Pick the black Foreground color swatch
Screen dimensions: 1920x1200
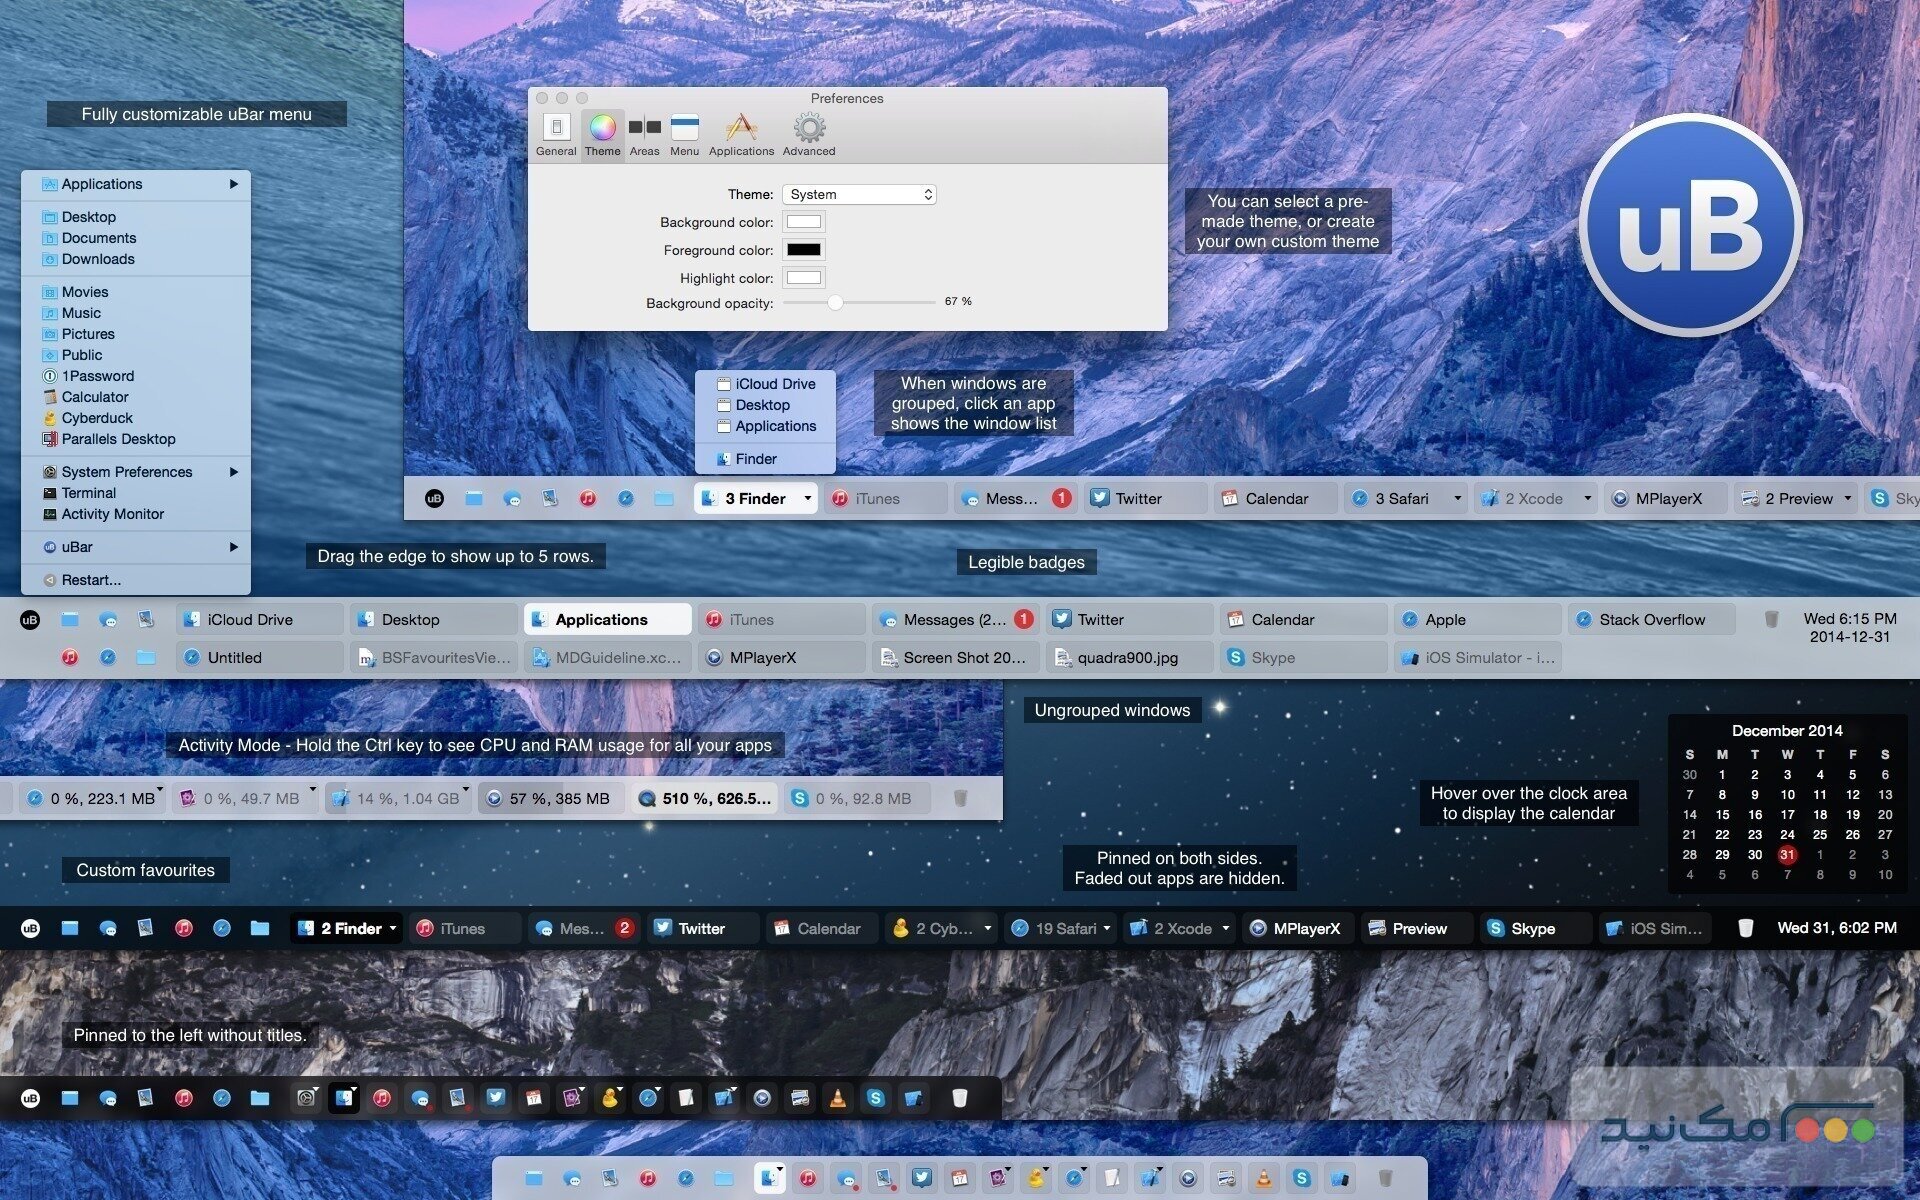(803, 250)
